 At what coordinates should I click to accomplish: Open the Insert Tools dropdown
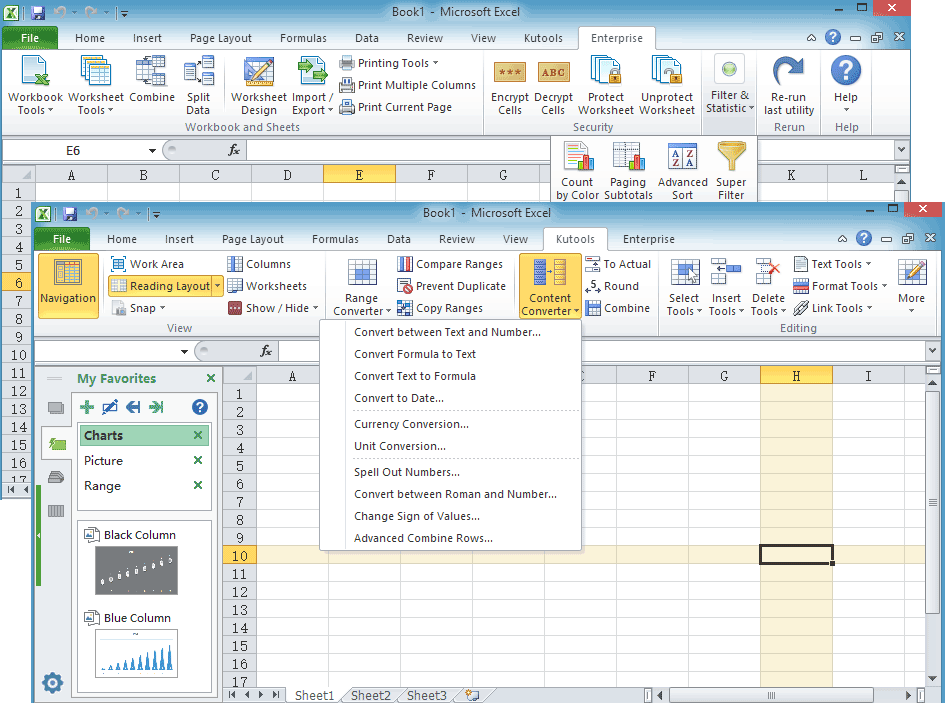(726, 287)
